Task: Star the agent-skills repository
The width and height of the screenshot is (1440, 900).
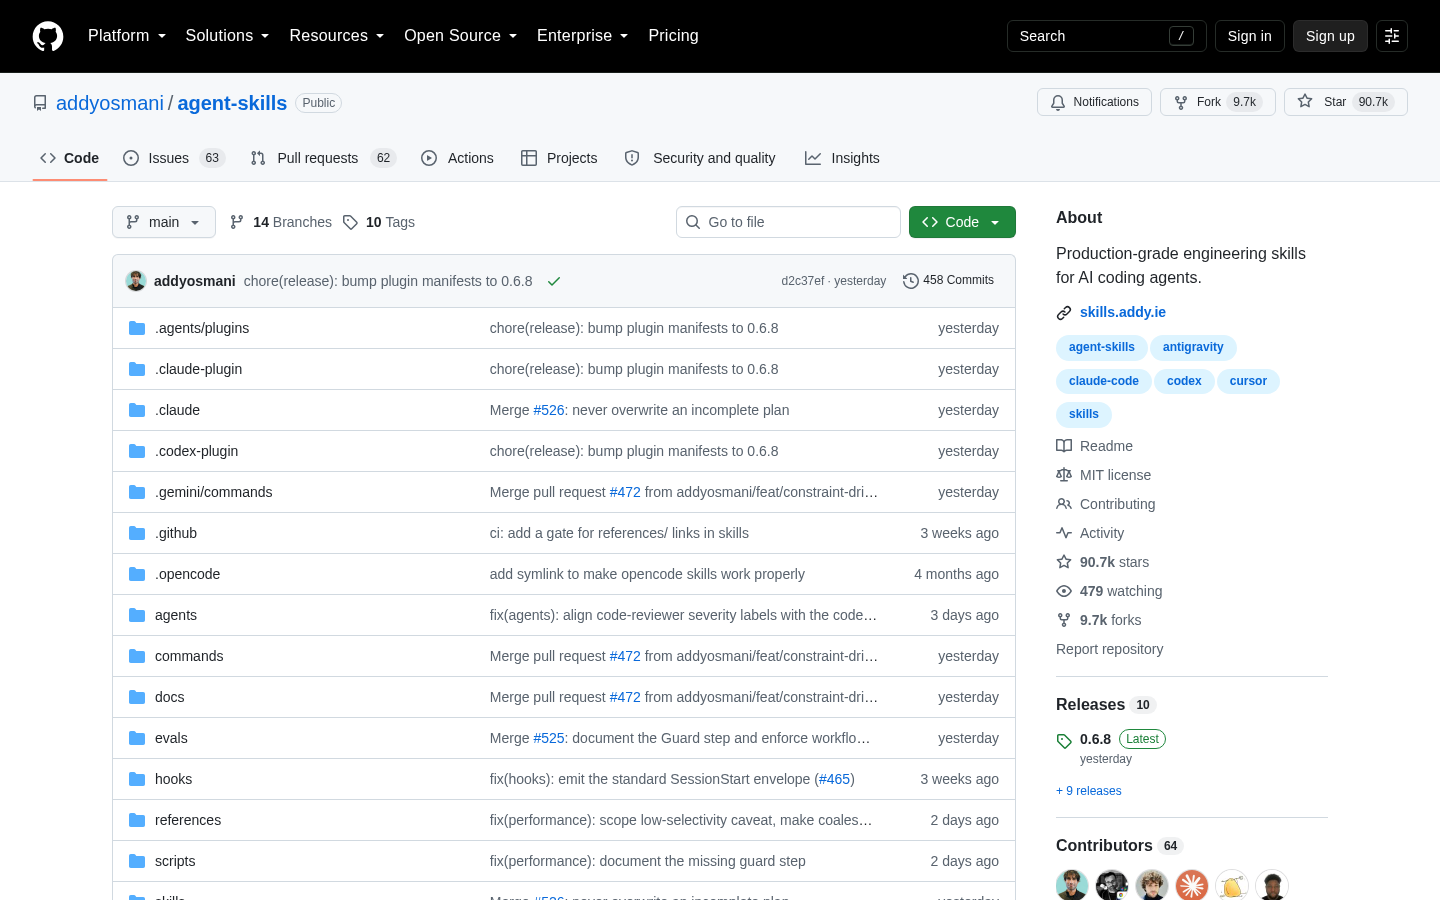Action: (x=1346, y=102)
